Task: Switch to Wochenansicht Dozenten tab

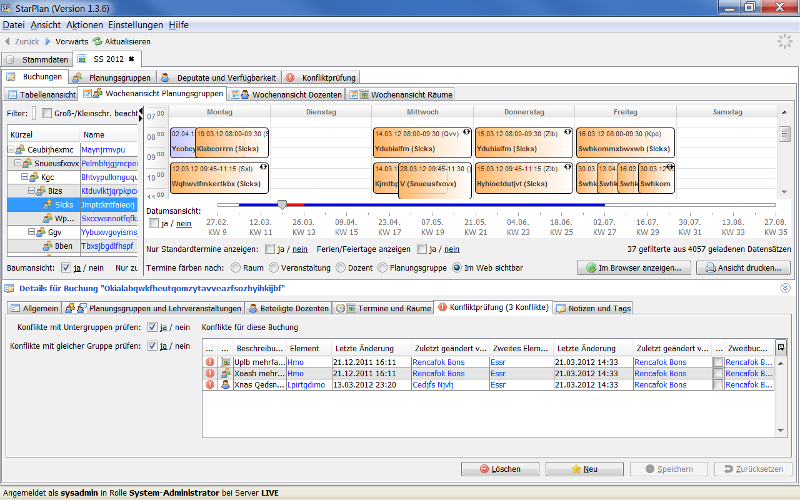Action: click(x=286, y=94)
